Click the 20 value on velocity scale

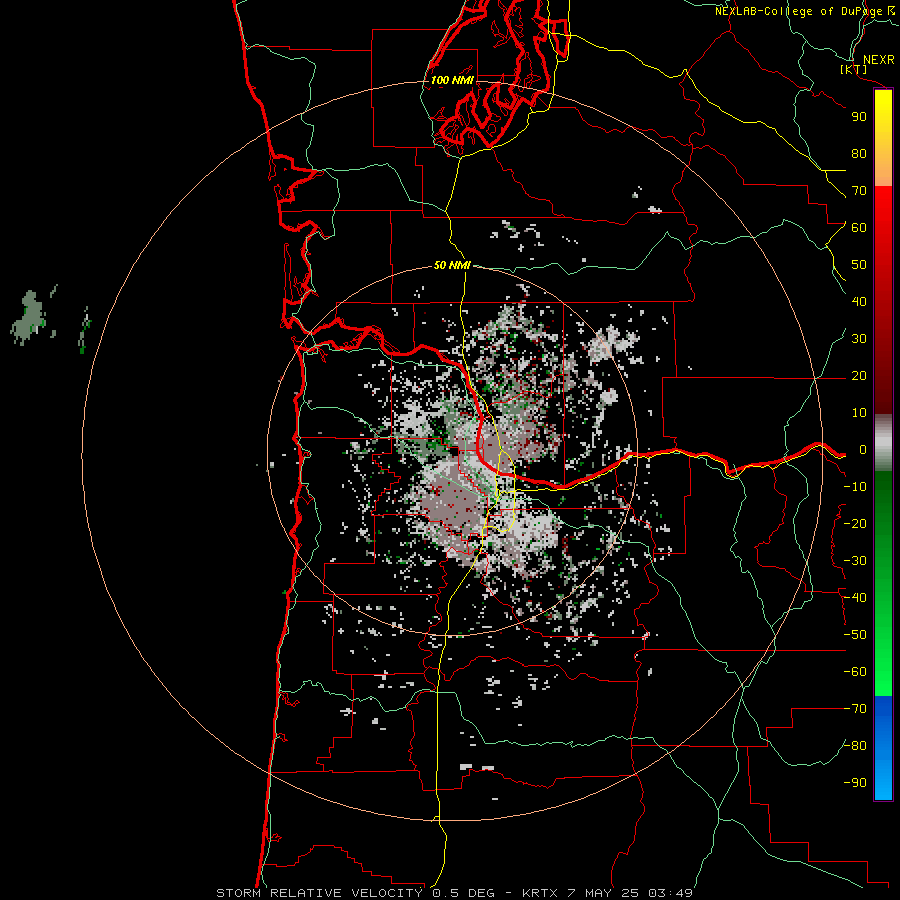point(859,376)
